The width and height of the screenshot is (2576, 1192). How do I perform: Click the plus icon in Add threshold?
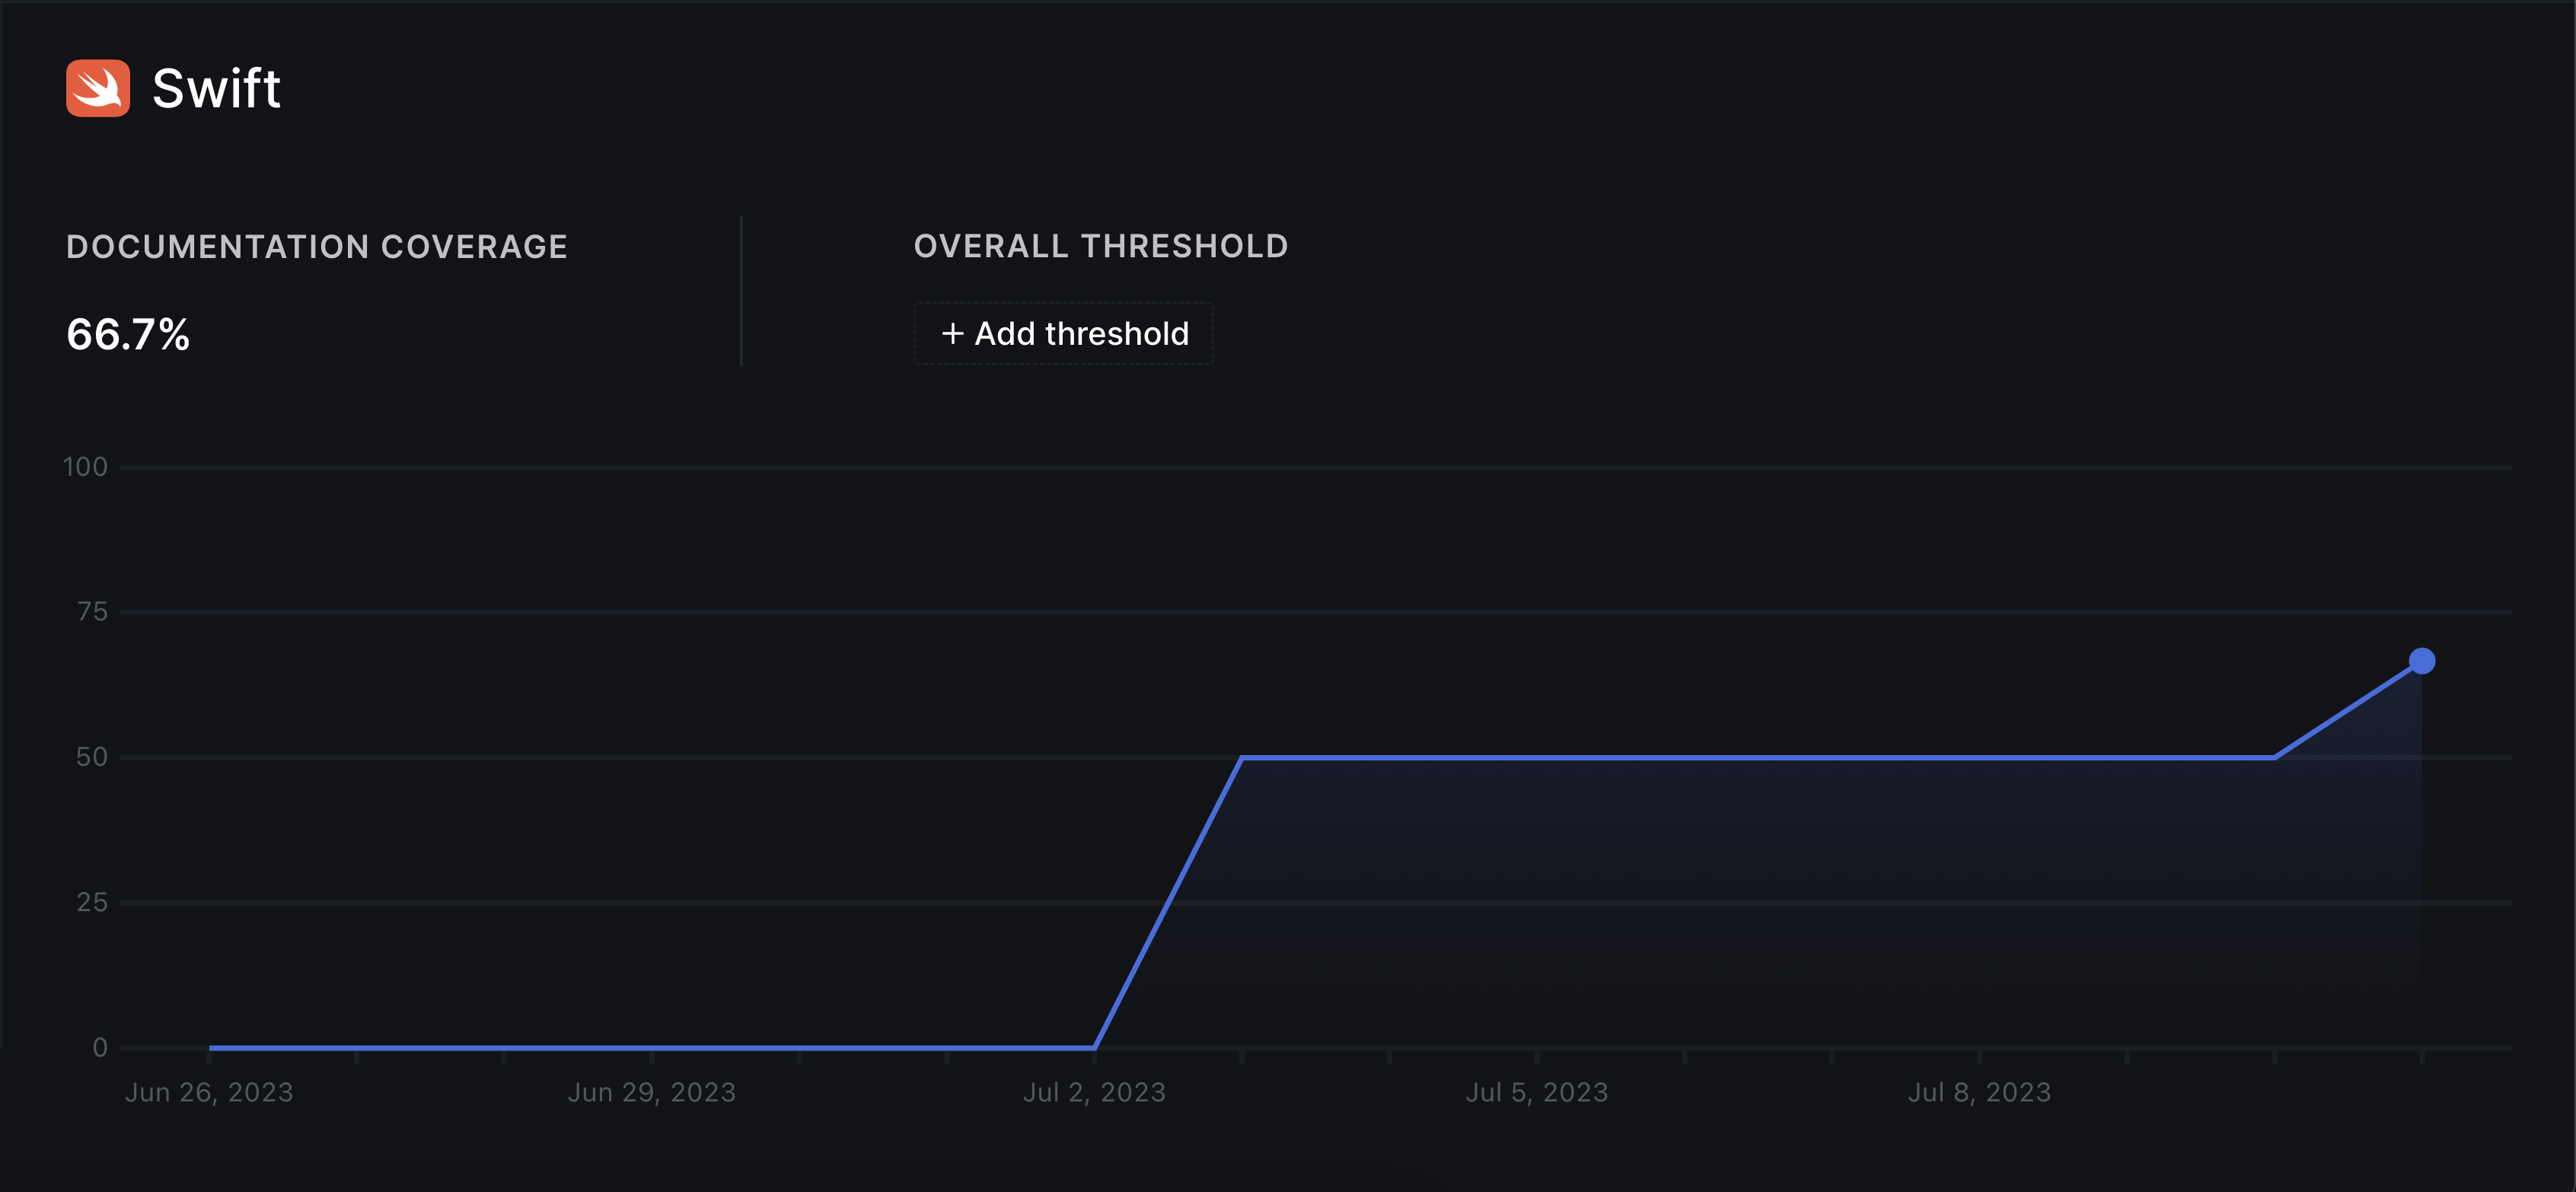(953, 333)
